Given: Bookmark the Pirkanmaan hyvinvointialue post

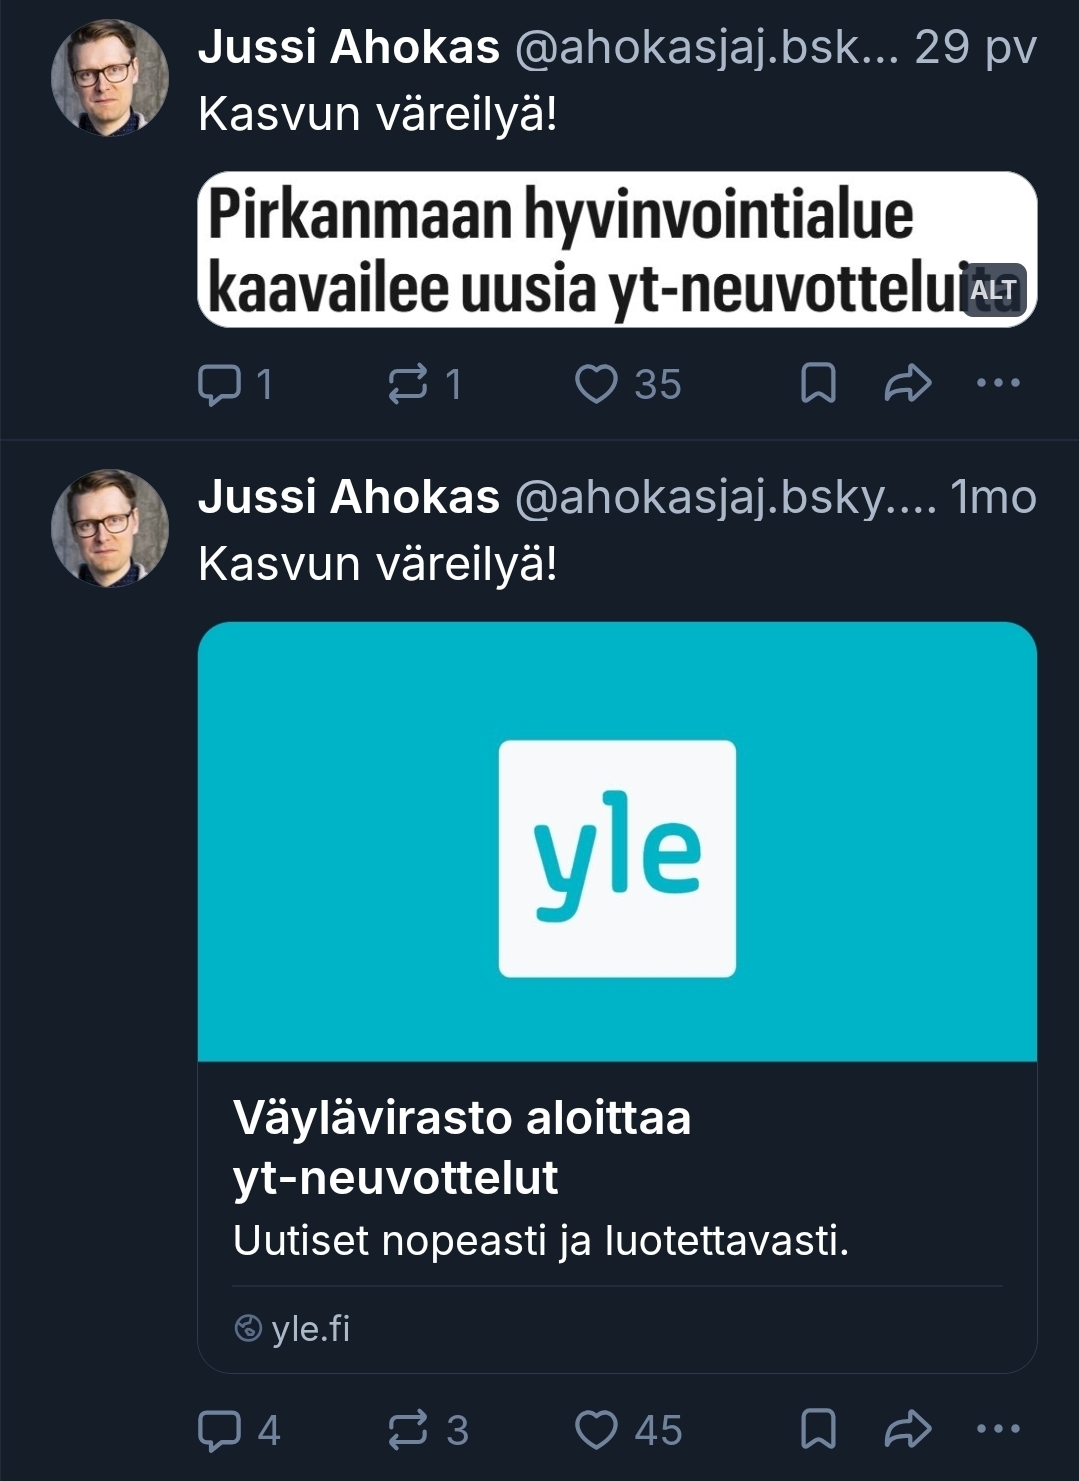Looking at the screenshot, I should point(818,384).
